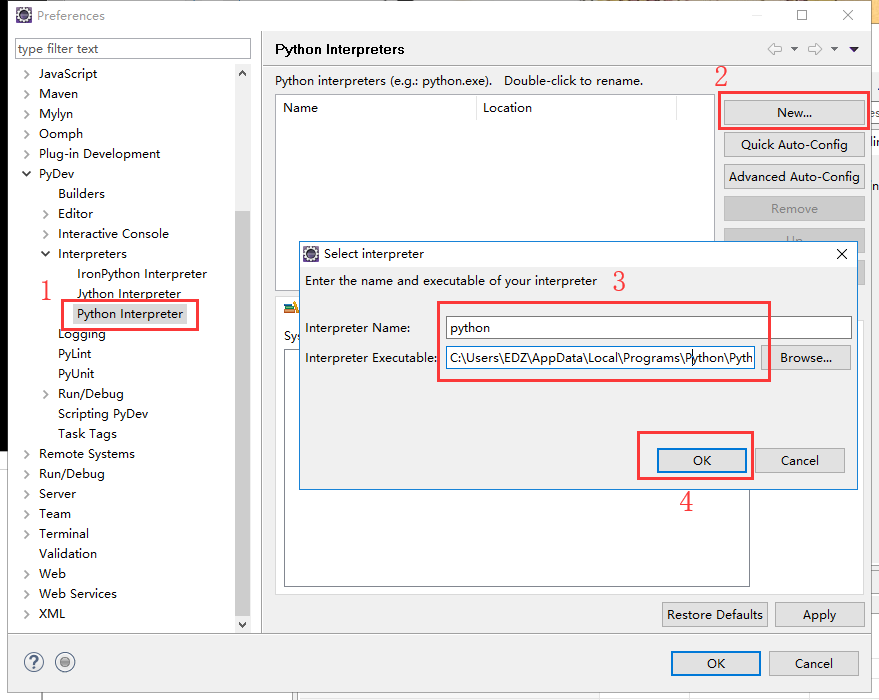This screenshot has width=879, height=700.
Task: Click Restore Defaults at the bottom
Action: 714,614
